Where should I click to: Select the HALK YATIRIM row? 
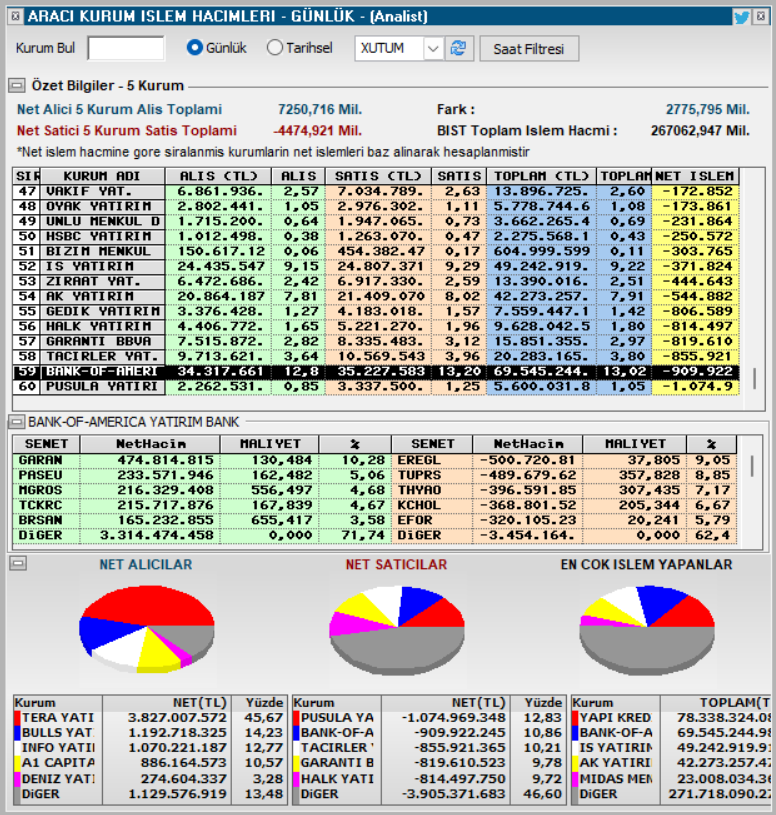click(375, 327)
